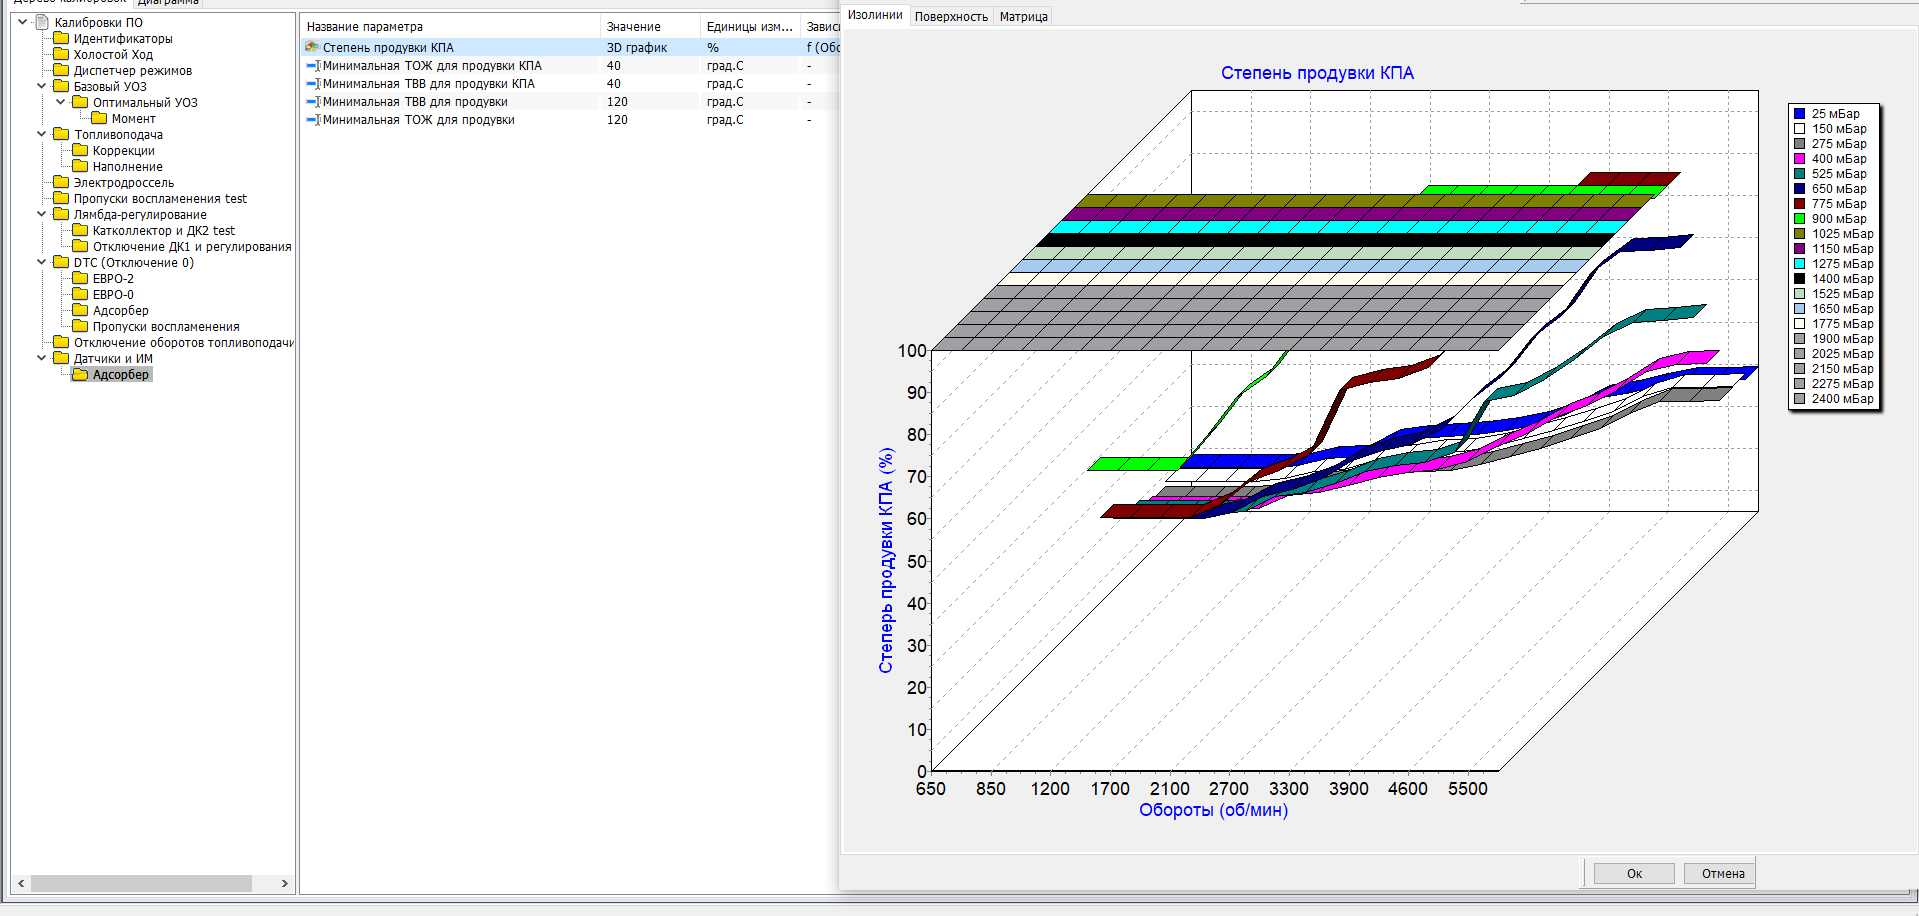
Task: Click the 900 мБар green legend swatch
Action: (1799, 219)
